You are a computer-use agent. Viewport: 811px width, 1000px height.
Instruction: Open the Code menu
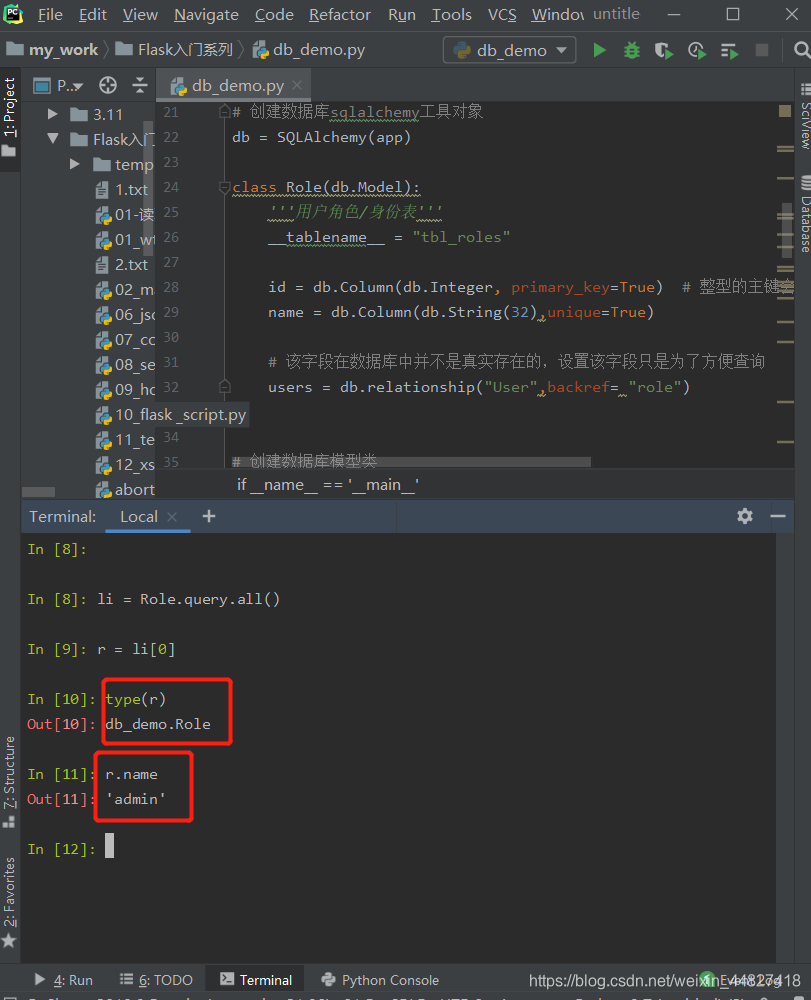pos(274,14)
